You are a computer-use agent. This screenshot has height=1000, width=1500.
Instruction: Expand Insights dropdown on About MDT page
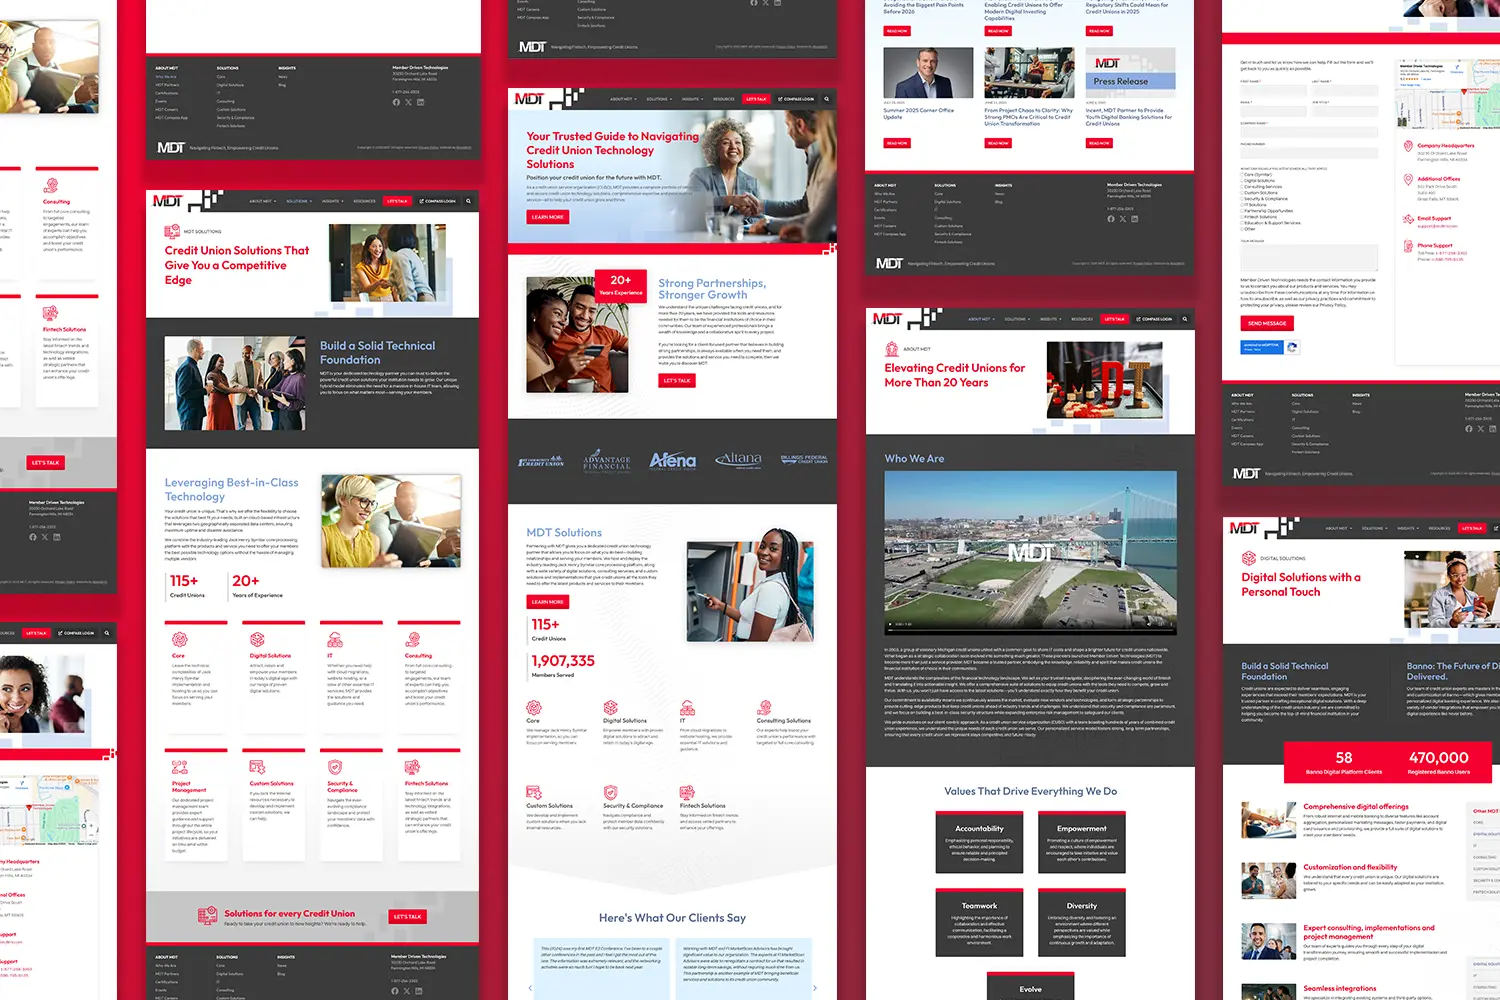coord(1049,319)
